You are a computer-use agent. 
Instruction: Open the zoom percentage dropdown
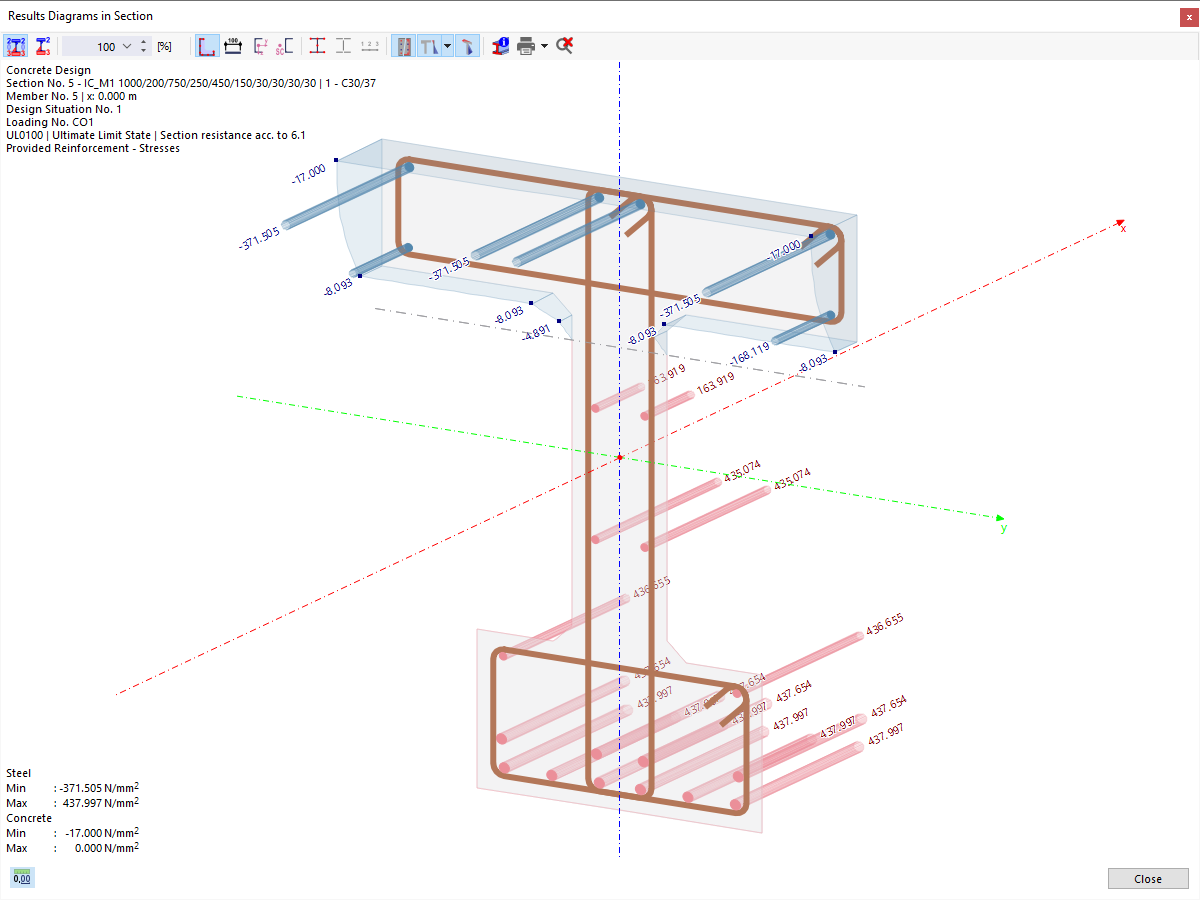[126, 46]
